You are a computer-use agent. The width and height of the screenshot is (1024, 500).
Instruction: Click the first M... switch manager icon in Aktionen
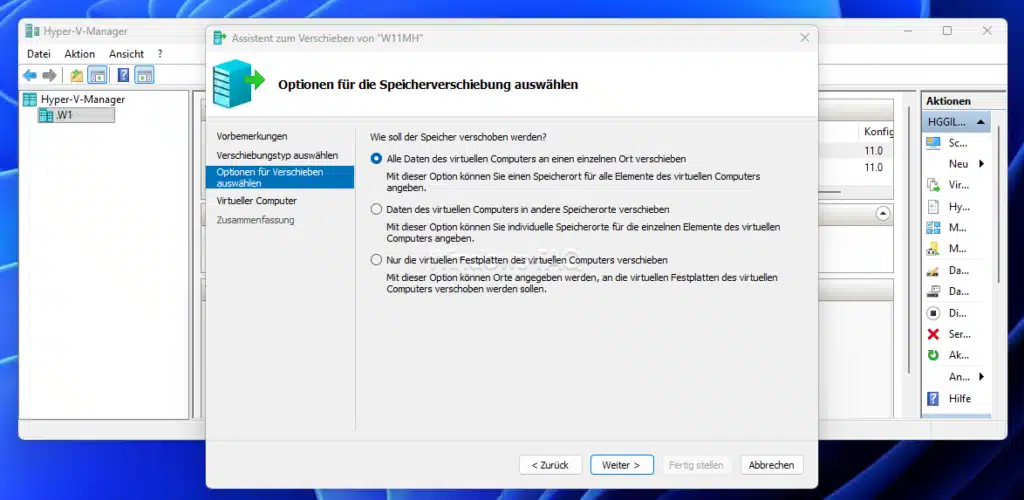[x=933, y=228]
